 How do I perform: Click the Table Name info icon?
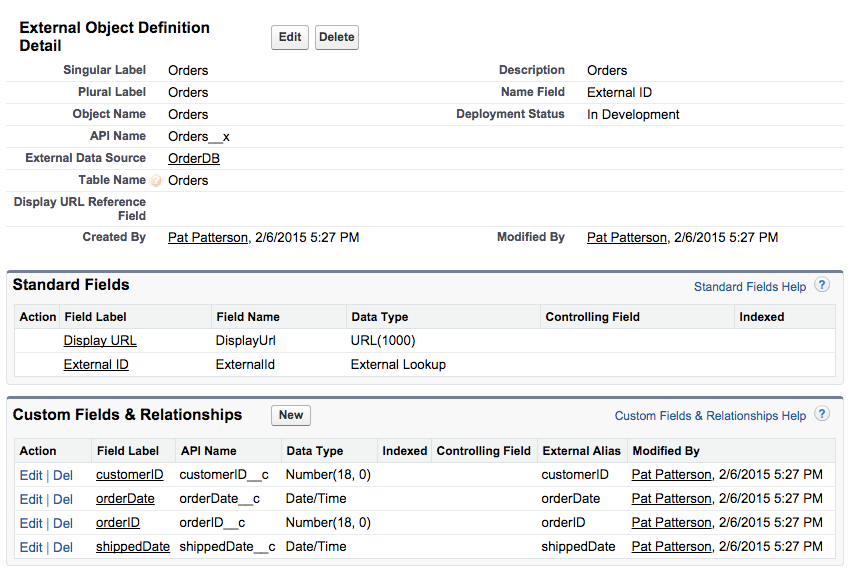tap(156, 181)
